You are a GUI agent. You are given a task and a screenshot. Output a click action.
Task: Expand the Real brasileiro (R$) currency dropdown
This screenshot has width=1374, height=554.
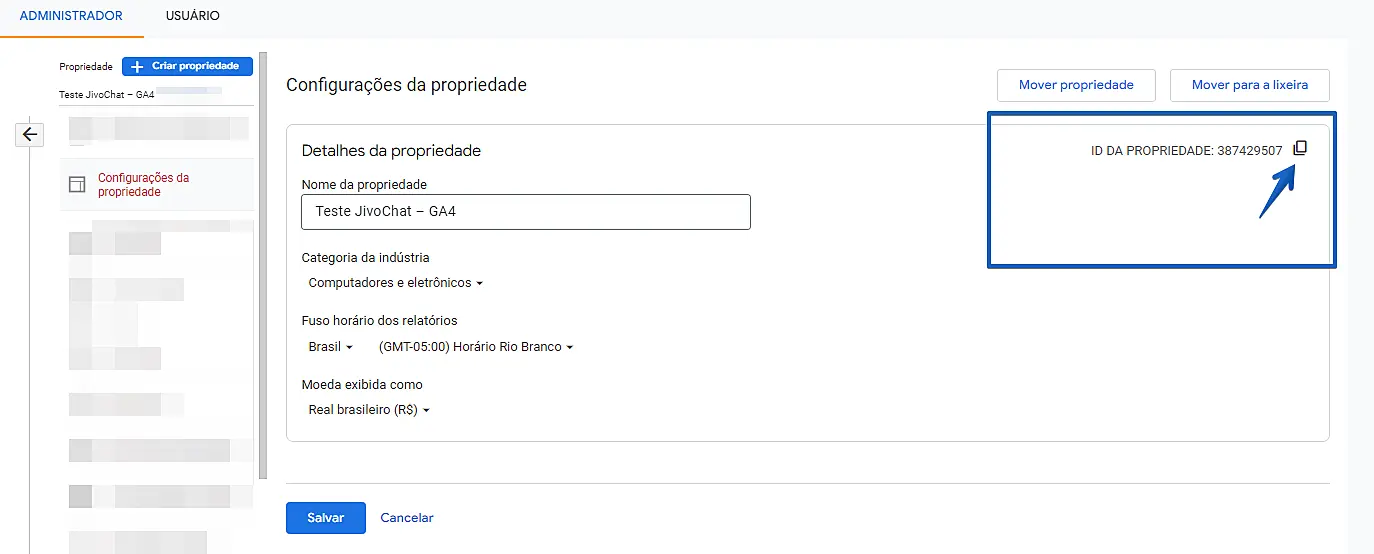pos(369,410)
